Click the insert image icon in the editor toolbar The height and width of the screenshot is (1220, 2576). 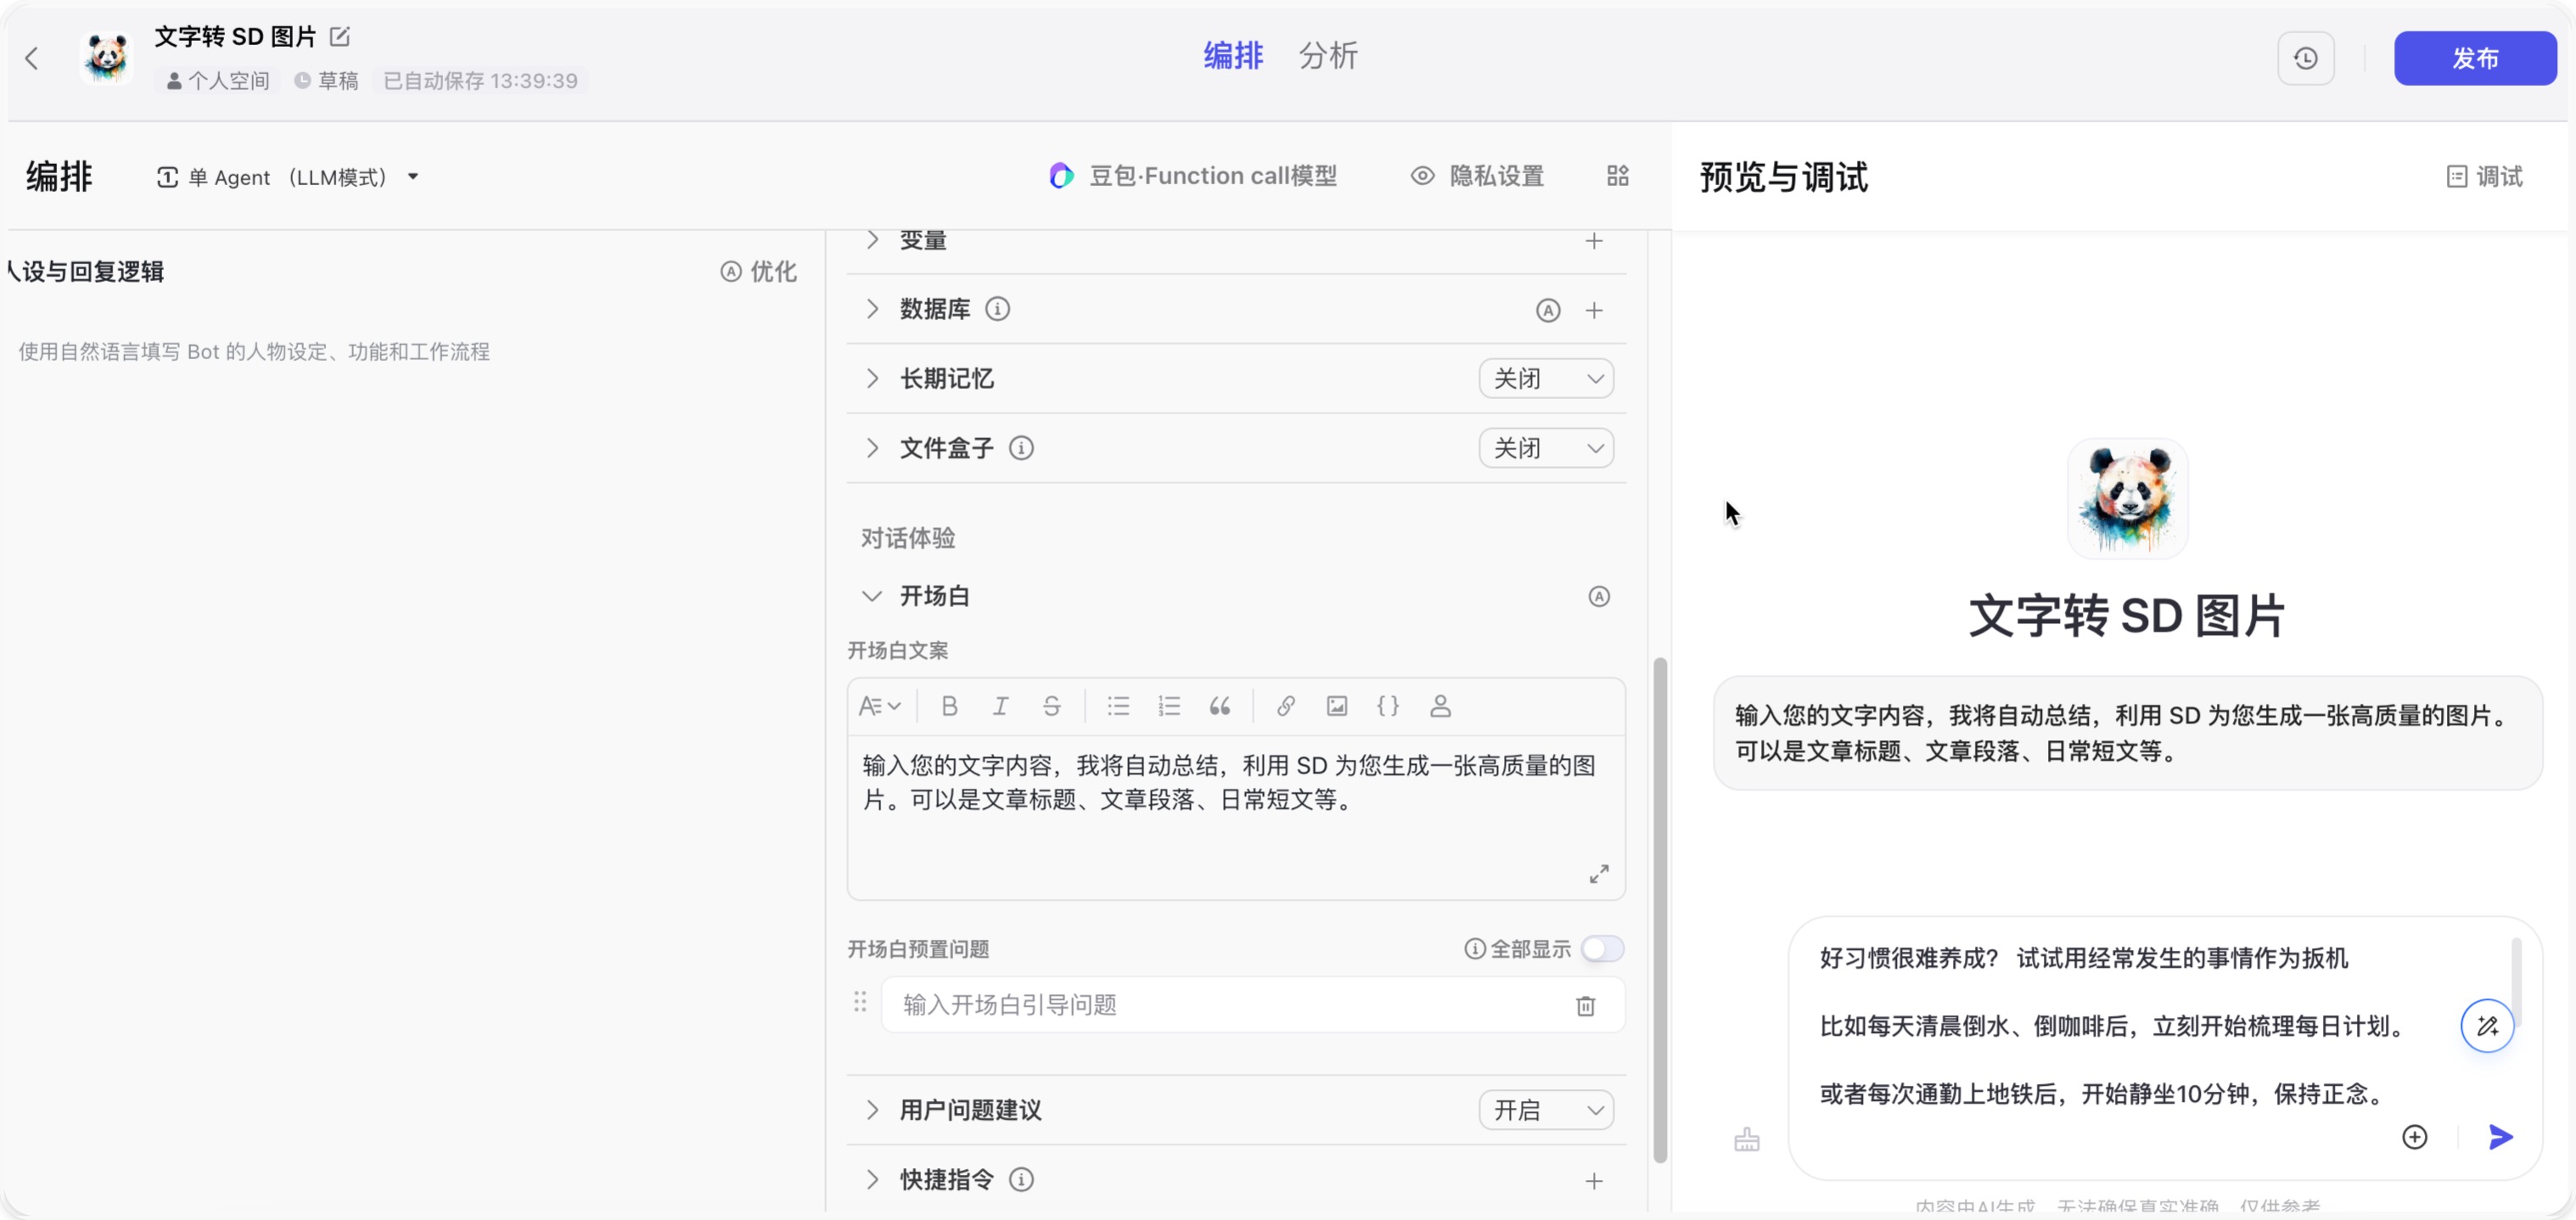[x=1336, y=706]
